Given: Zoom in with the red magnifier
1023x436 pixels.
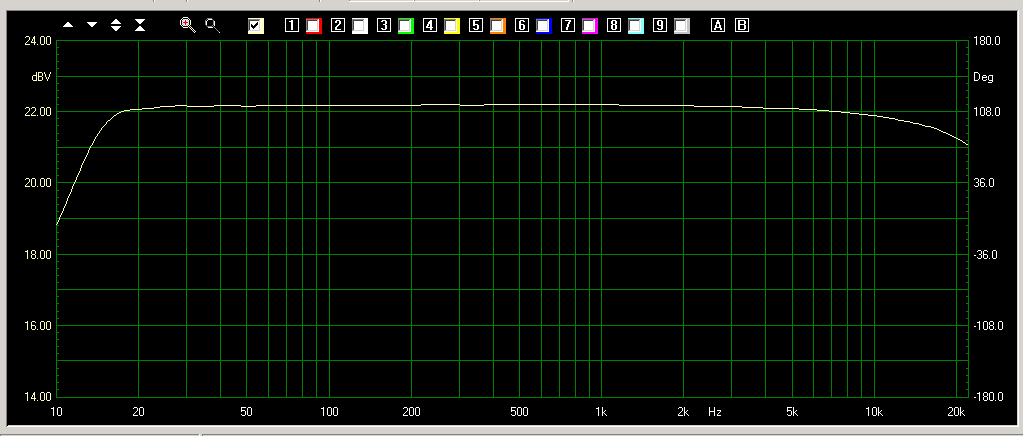Looking at the screenshot, I should [x=187, y=25].
